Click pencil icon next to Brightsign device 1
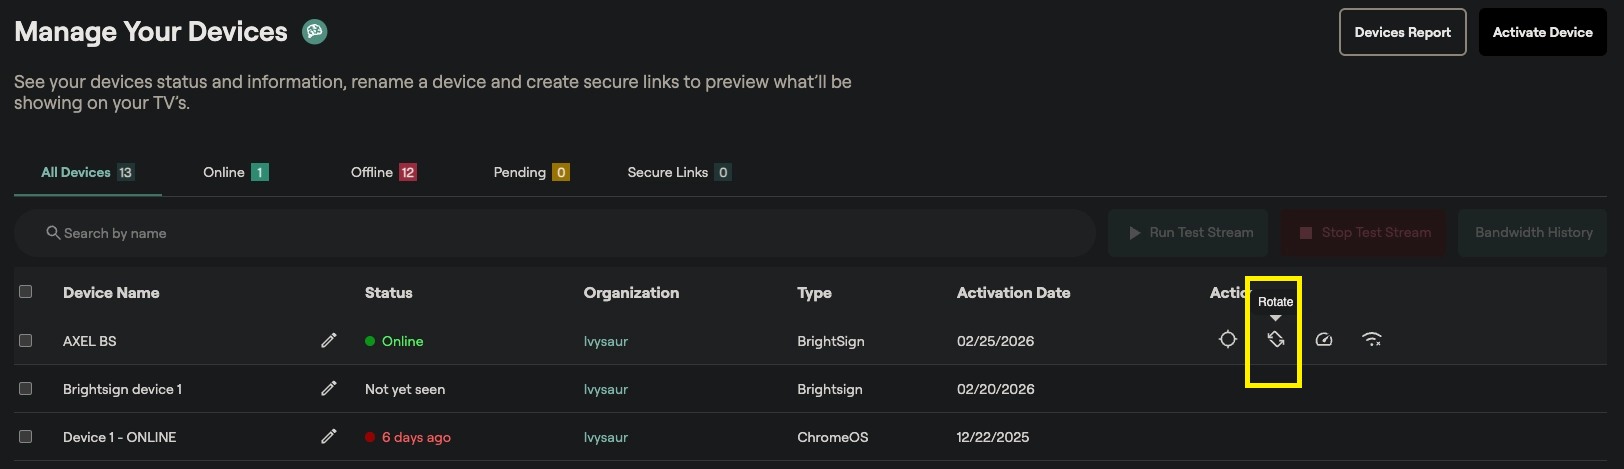The image size is (1624, 469). [328, 389]
